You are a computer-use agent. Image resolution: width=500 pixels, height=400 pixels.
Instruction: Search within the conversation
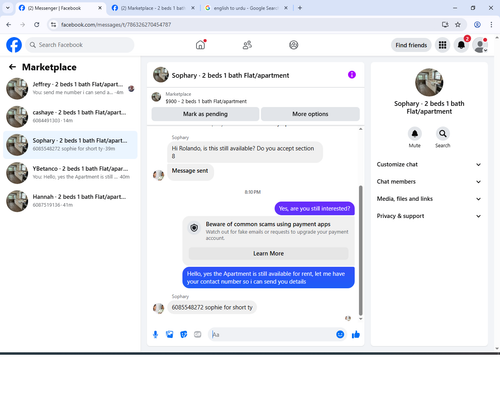[x=443, y=134]
